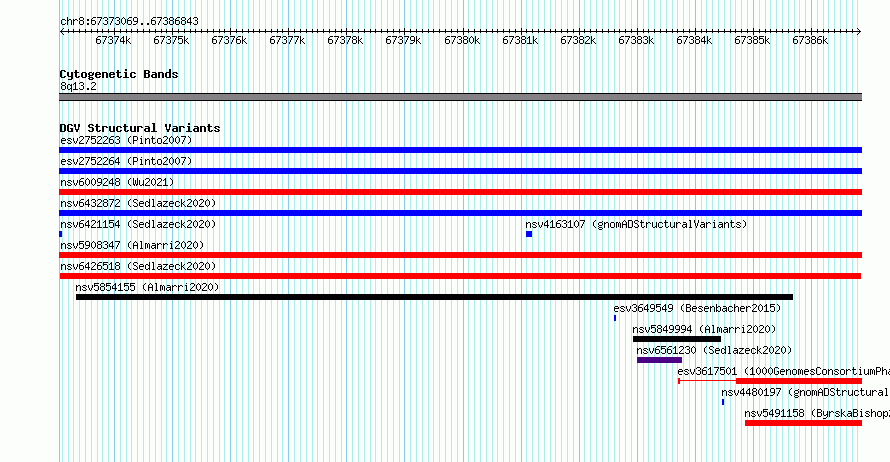Click chr8:67373069..67386843 coordinates text
Viewport: 890px width, 462px height.
(129, 21)
